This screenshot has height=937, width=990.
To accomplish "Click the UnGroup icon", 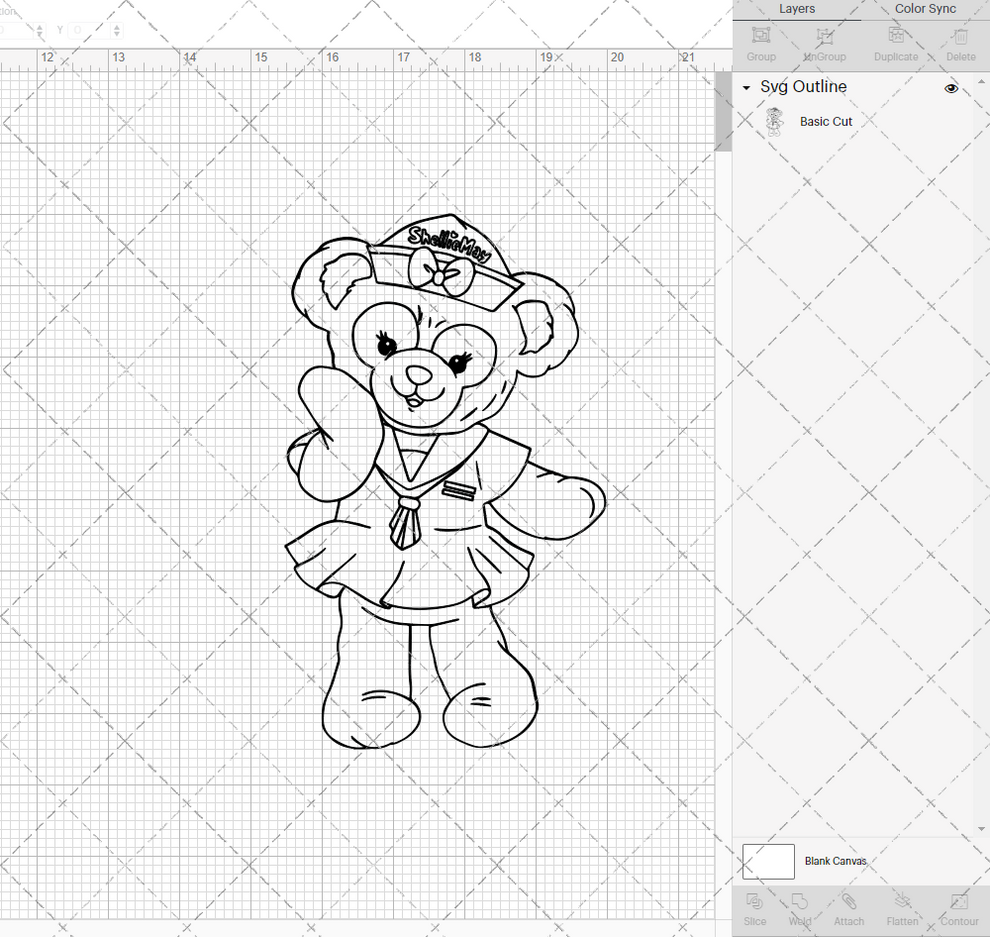I will [824, 42].
